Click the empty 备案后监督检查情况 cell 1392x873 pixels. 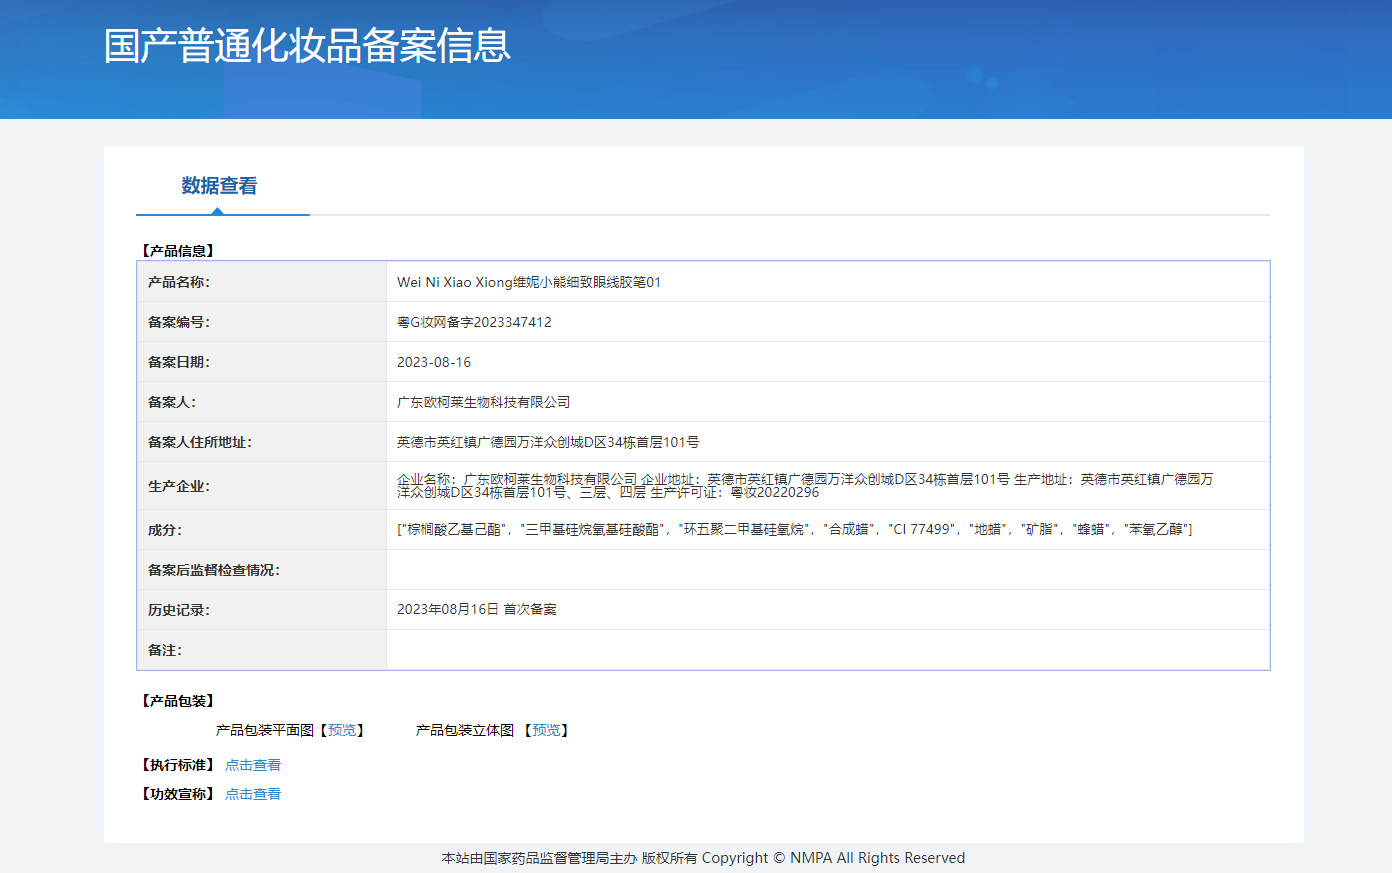coord(828,570)
